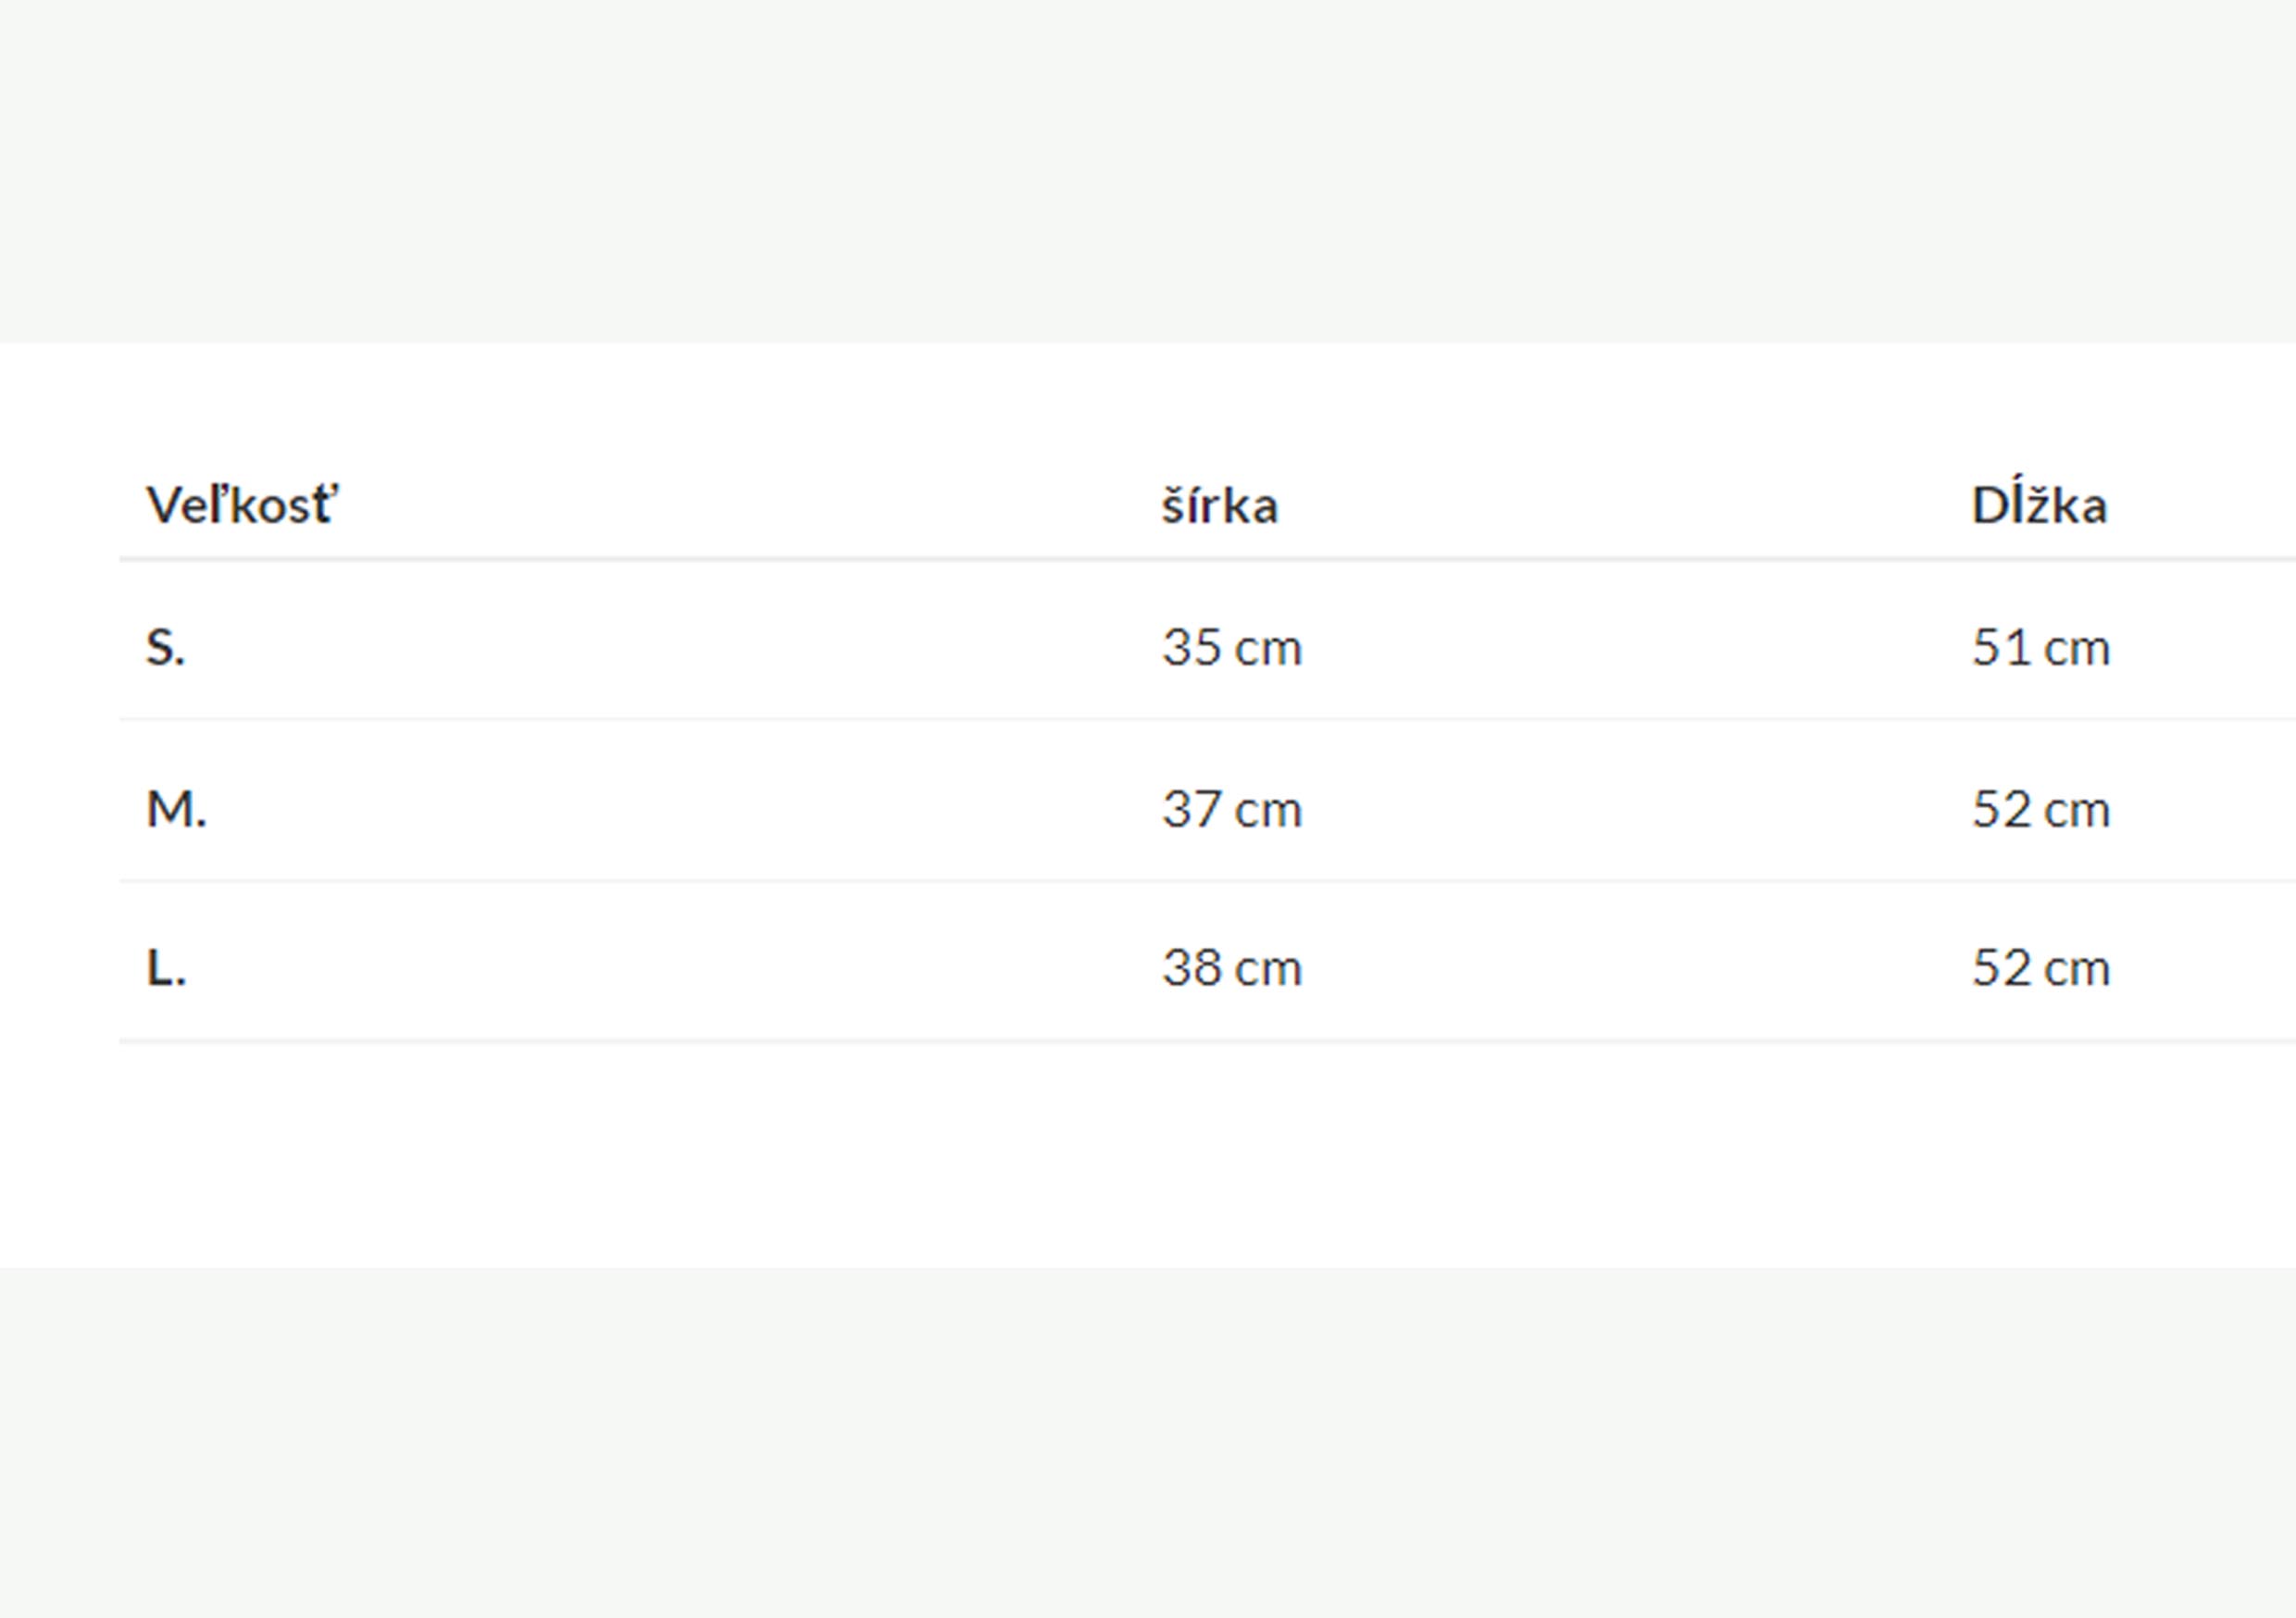Image resolution: width=2296 pixels, height=1618 pixels.
Task: Select the S. size row label
Action: point(165,648)
